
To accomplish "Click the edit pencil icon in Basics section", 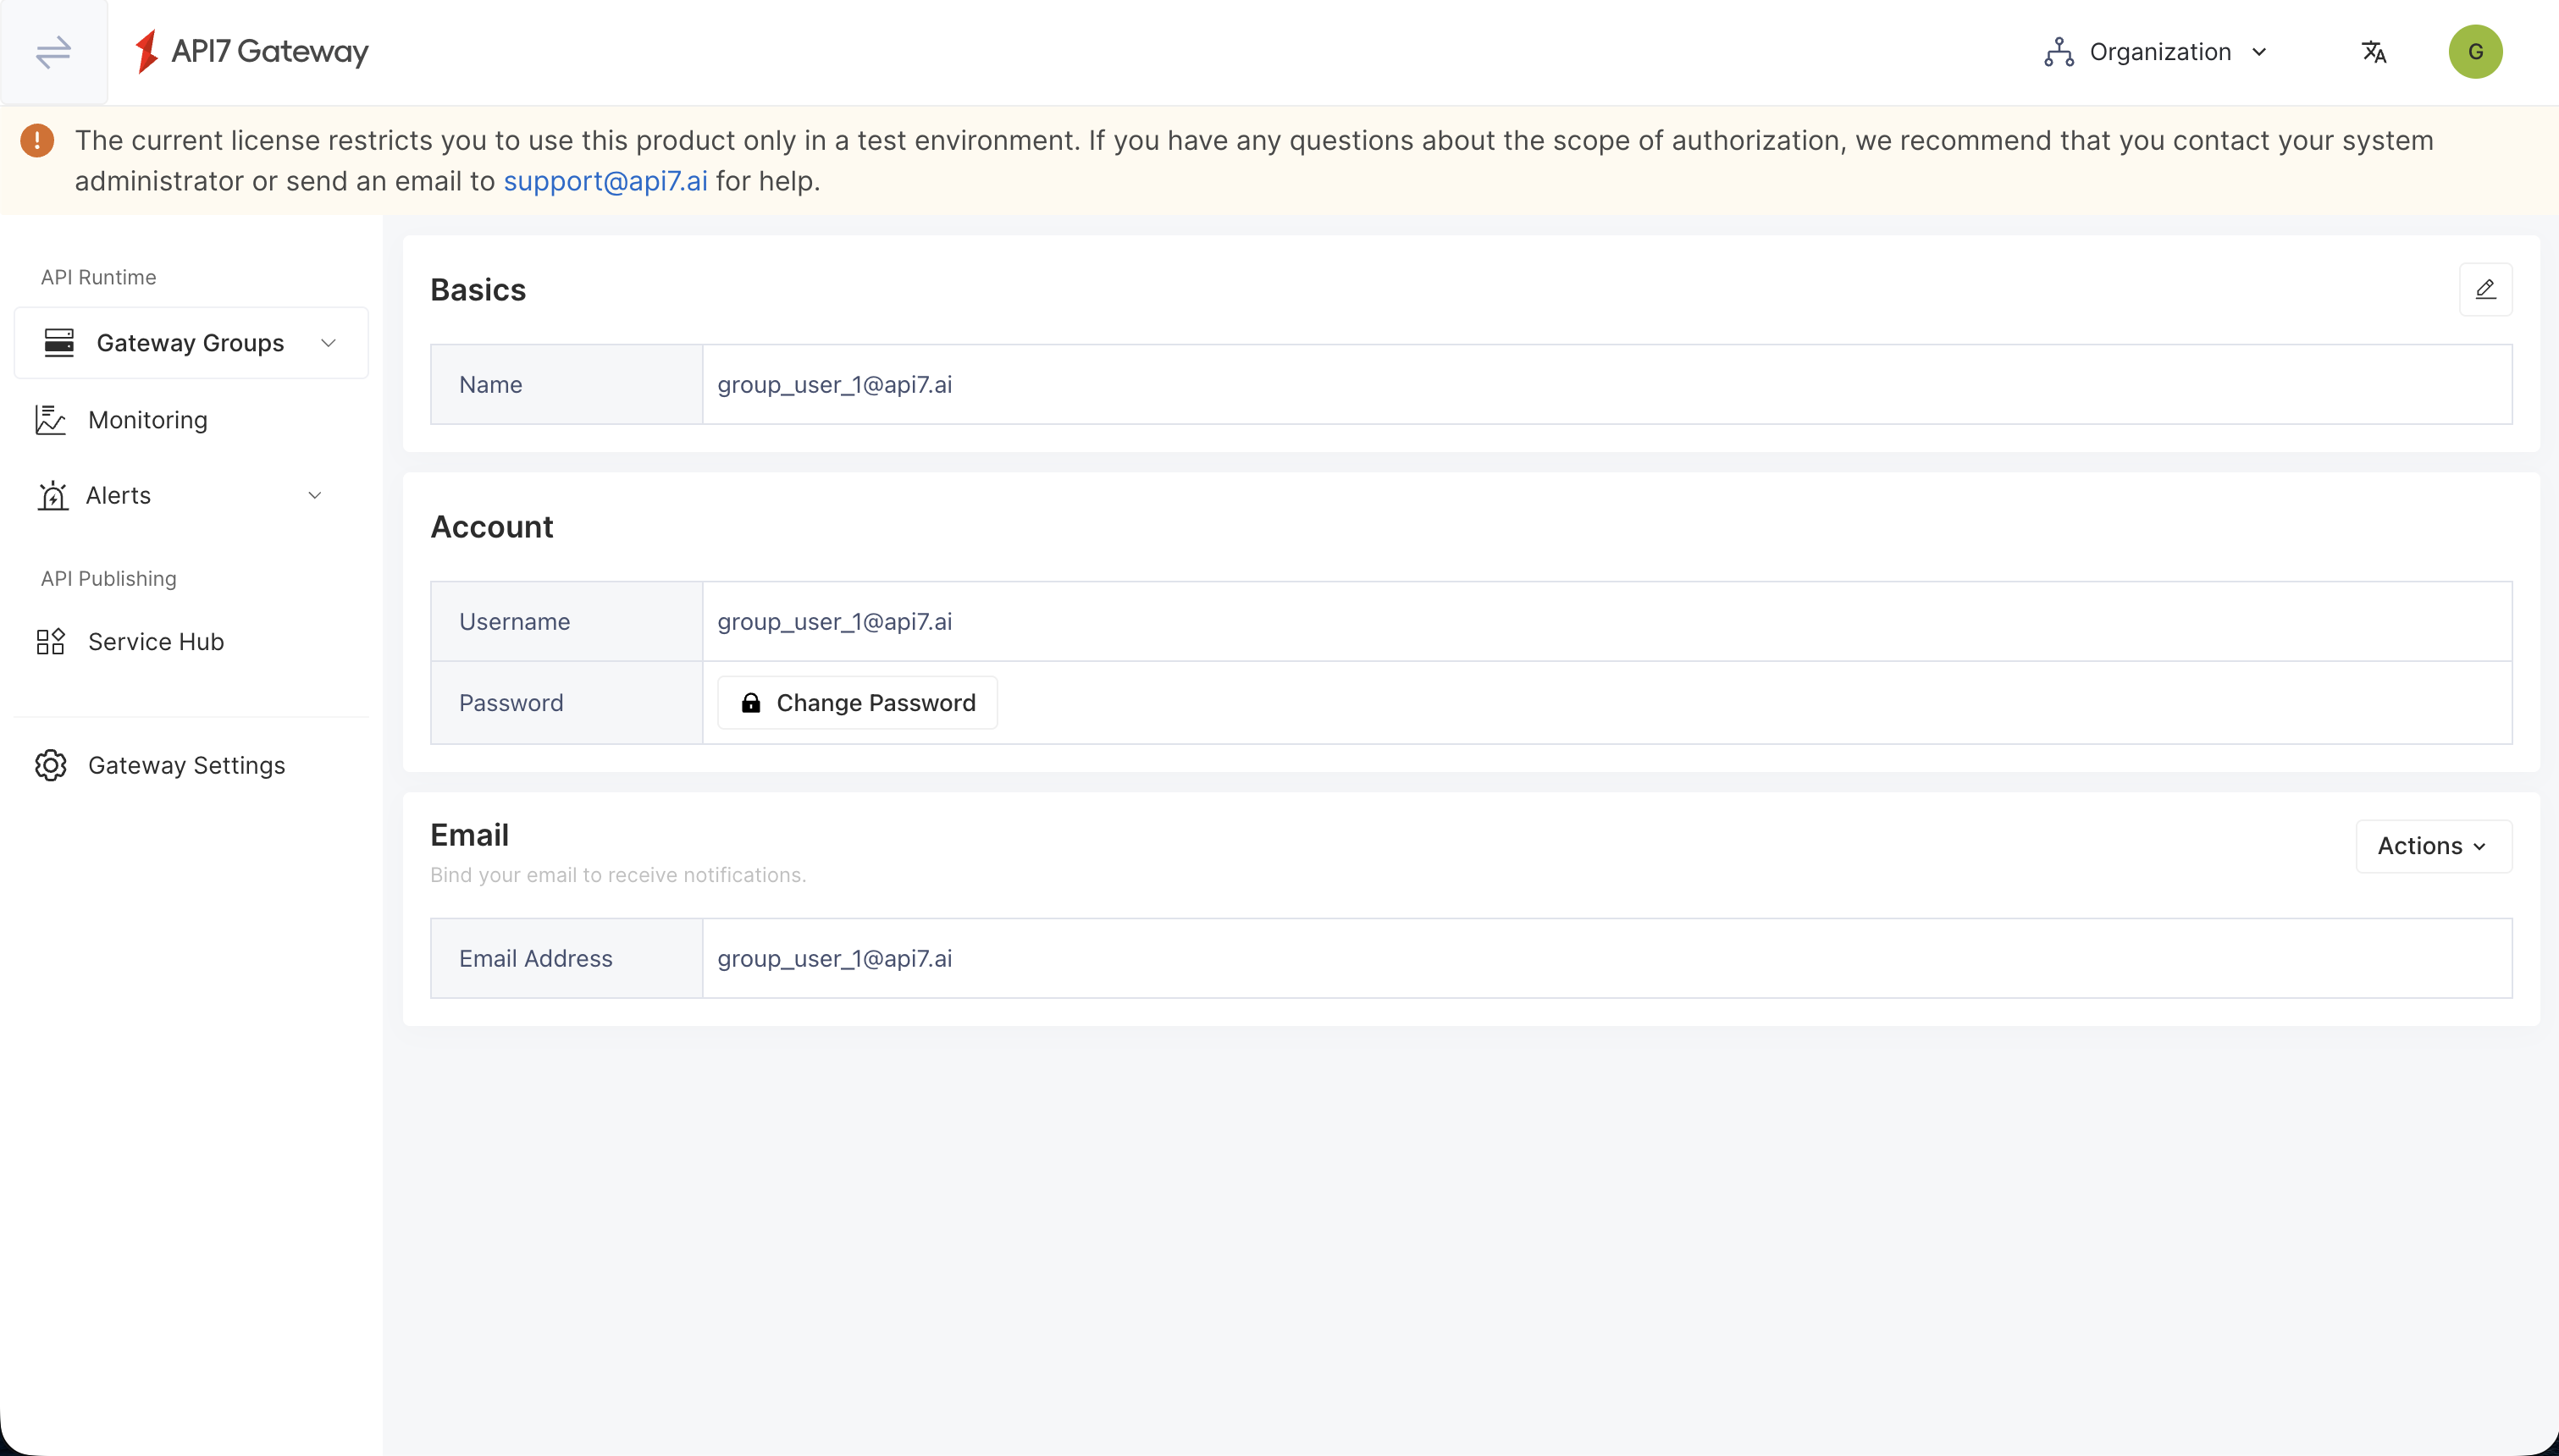I will point(2486,289).
